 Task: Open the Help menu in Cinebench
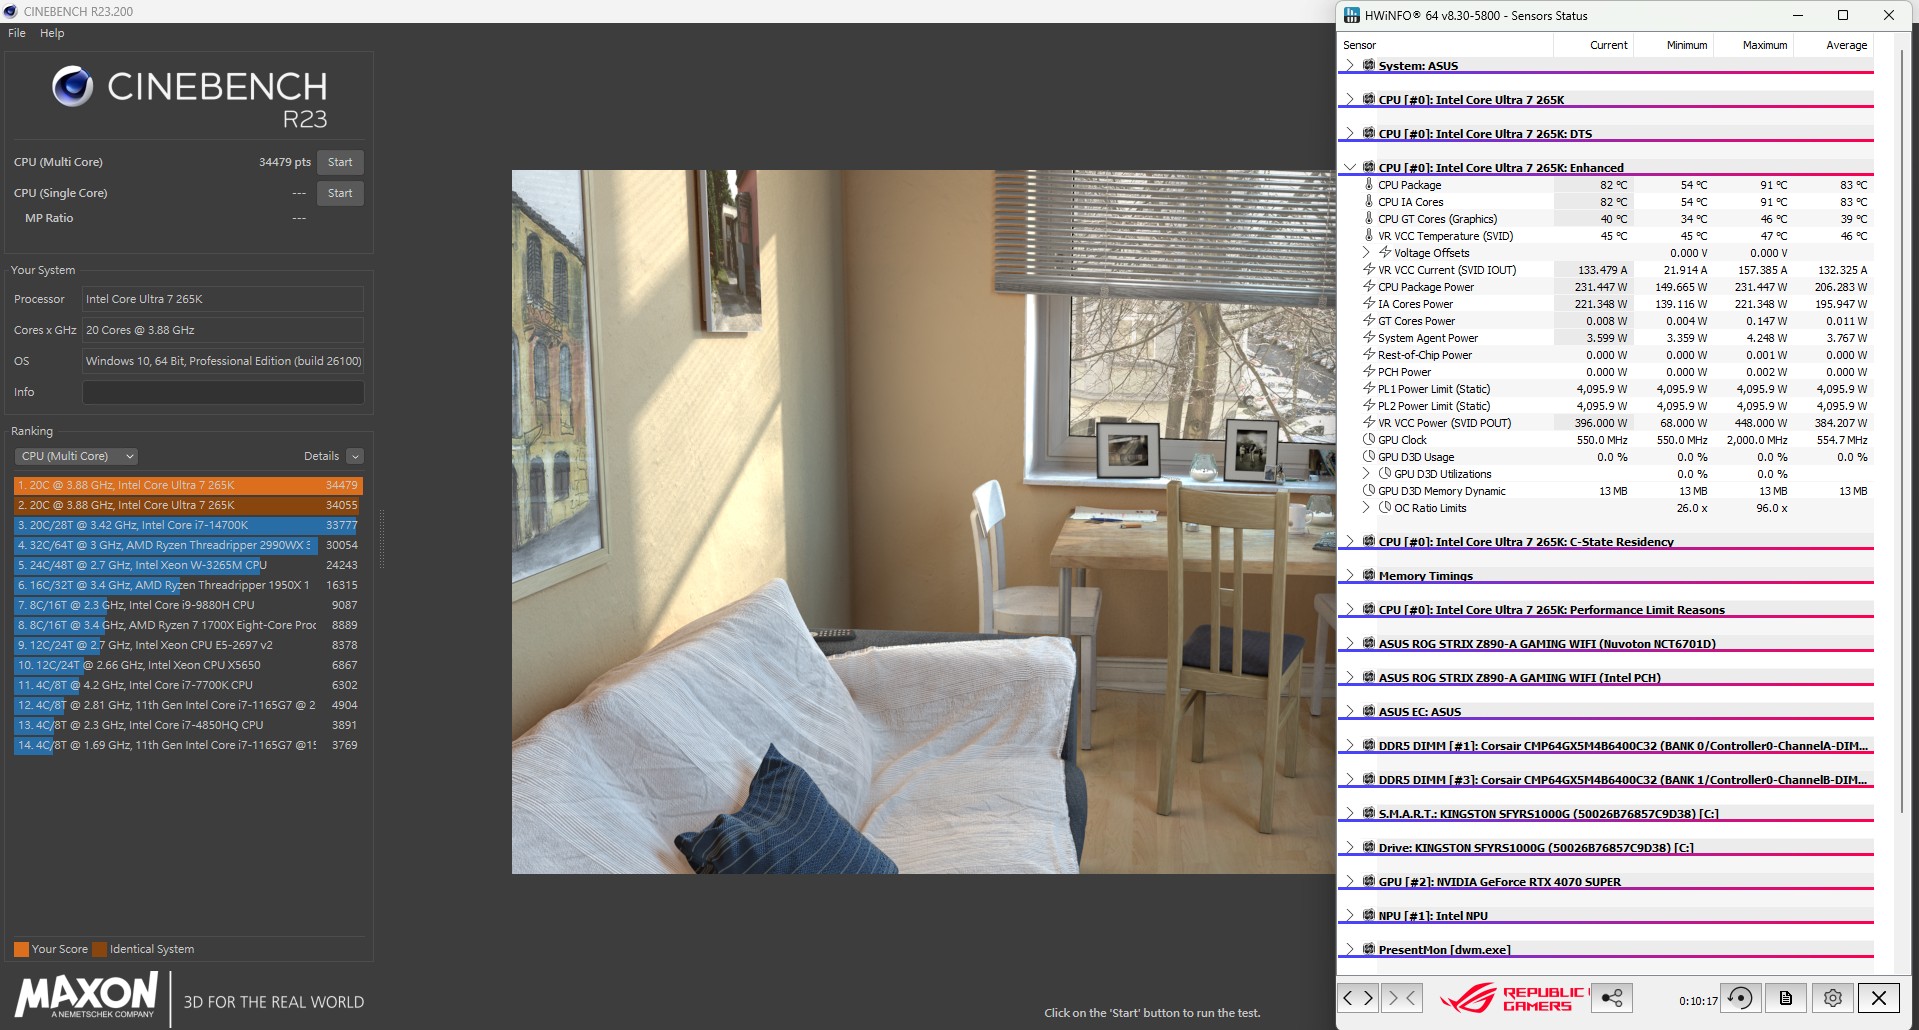click(x=52, y=33)
